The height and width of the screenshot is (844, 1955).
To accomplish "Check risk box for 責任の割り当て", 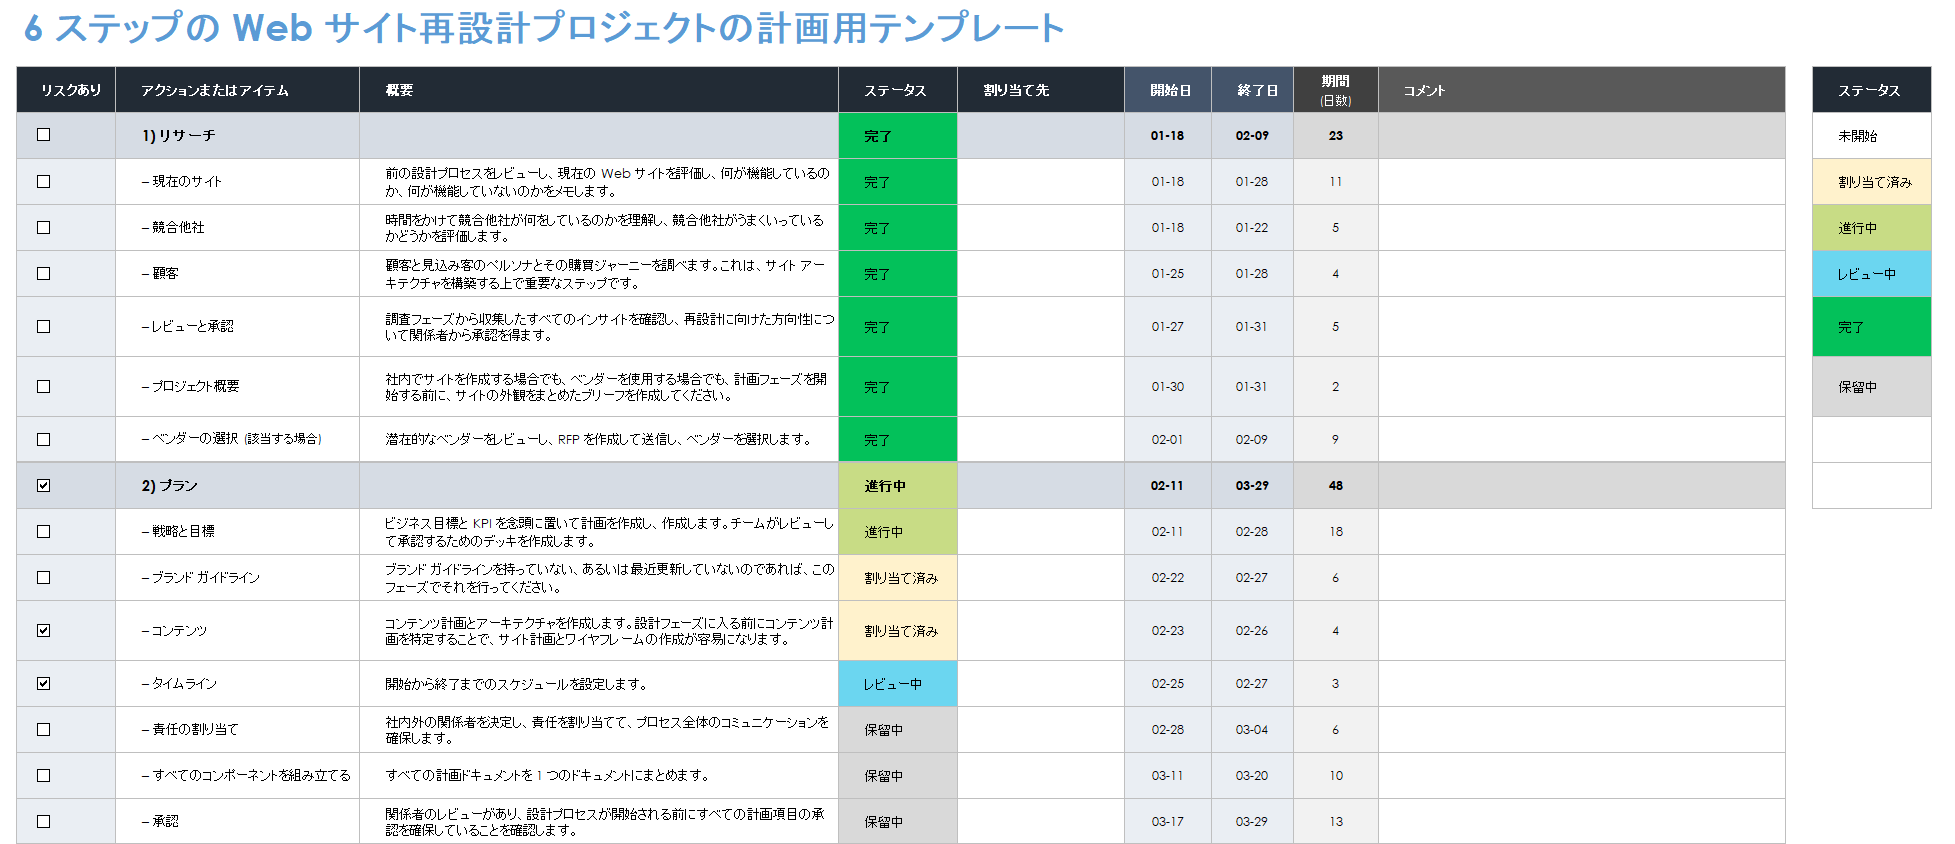I will click(x=43, y=730).
